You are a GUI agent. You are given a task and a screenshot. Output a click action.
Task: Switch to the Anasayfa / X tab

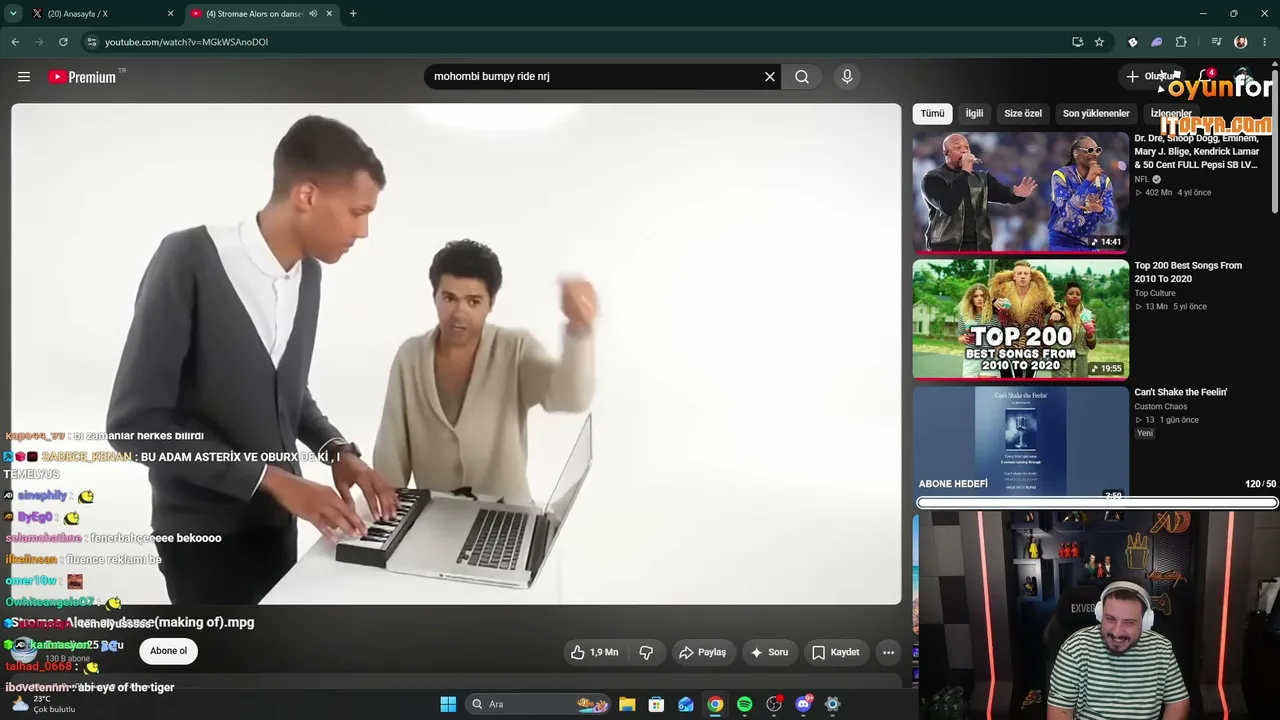point(103,14)
